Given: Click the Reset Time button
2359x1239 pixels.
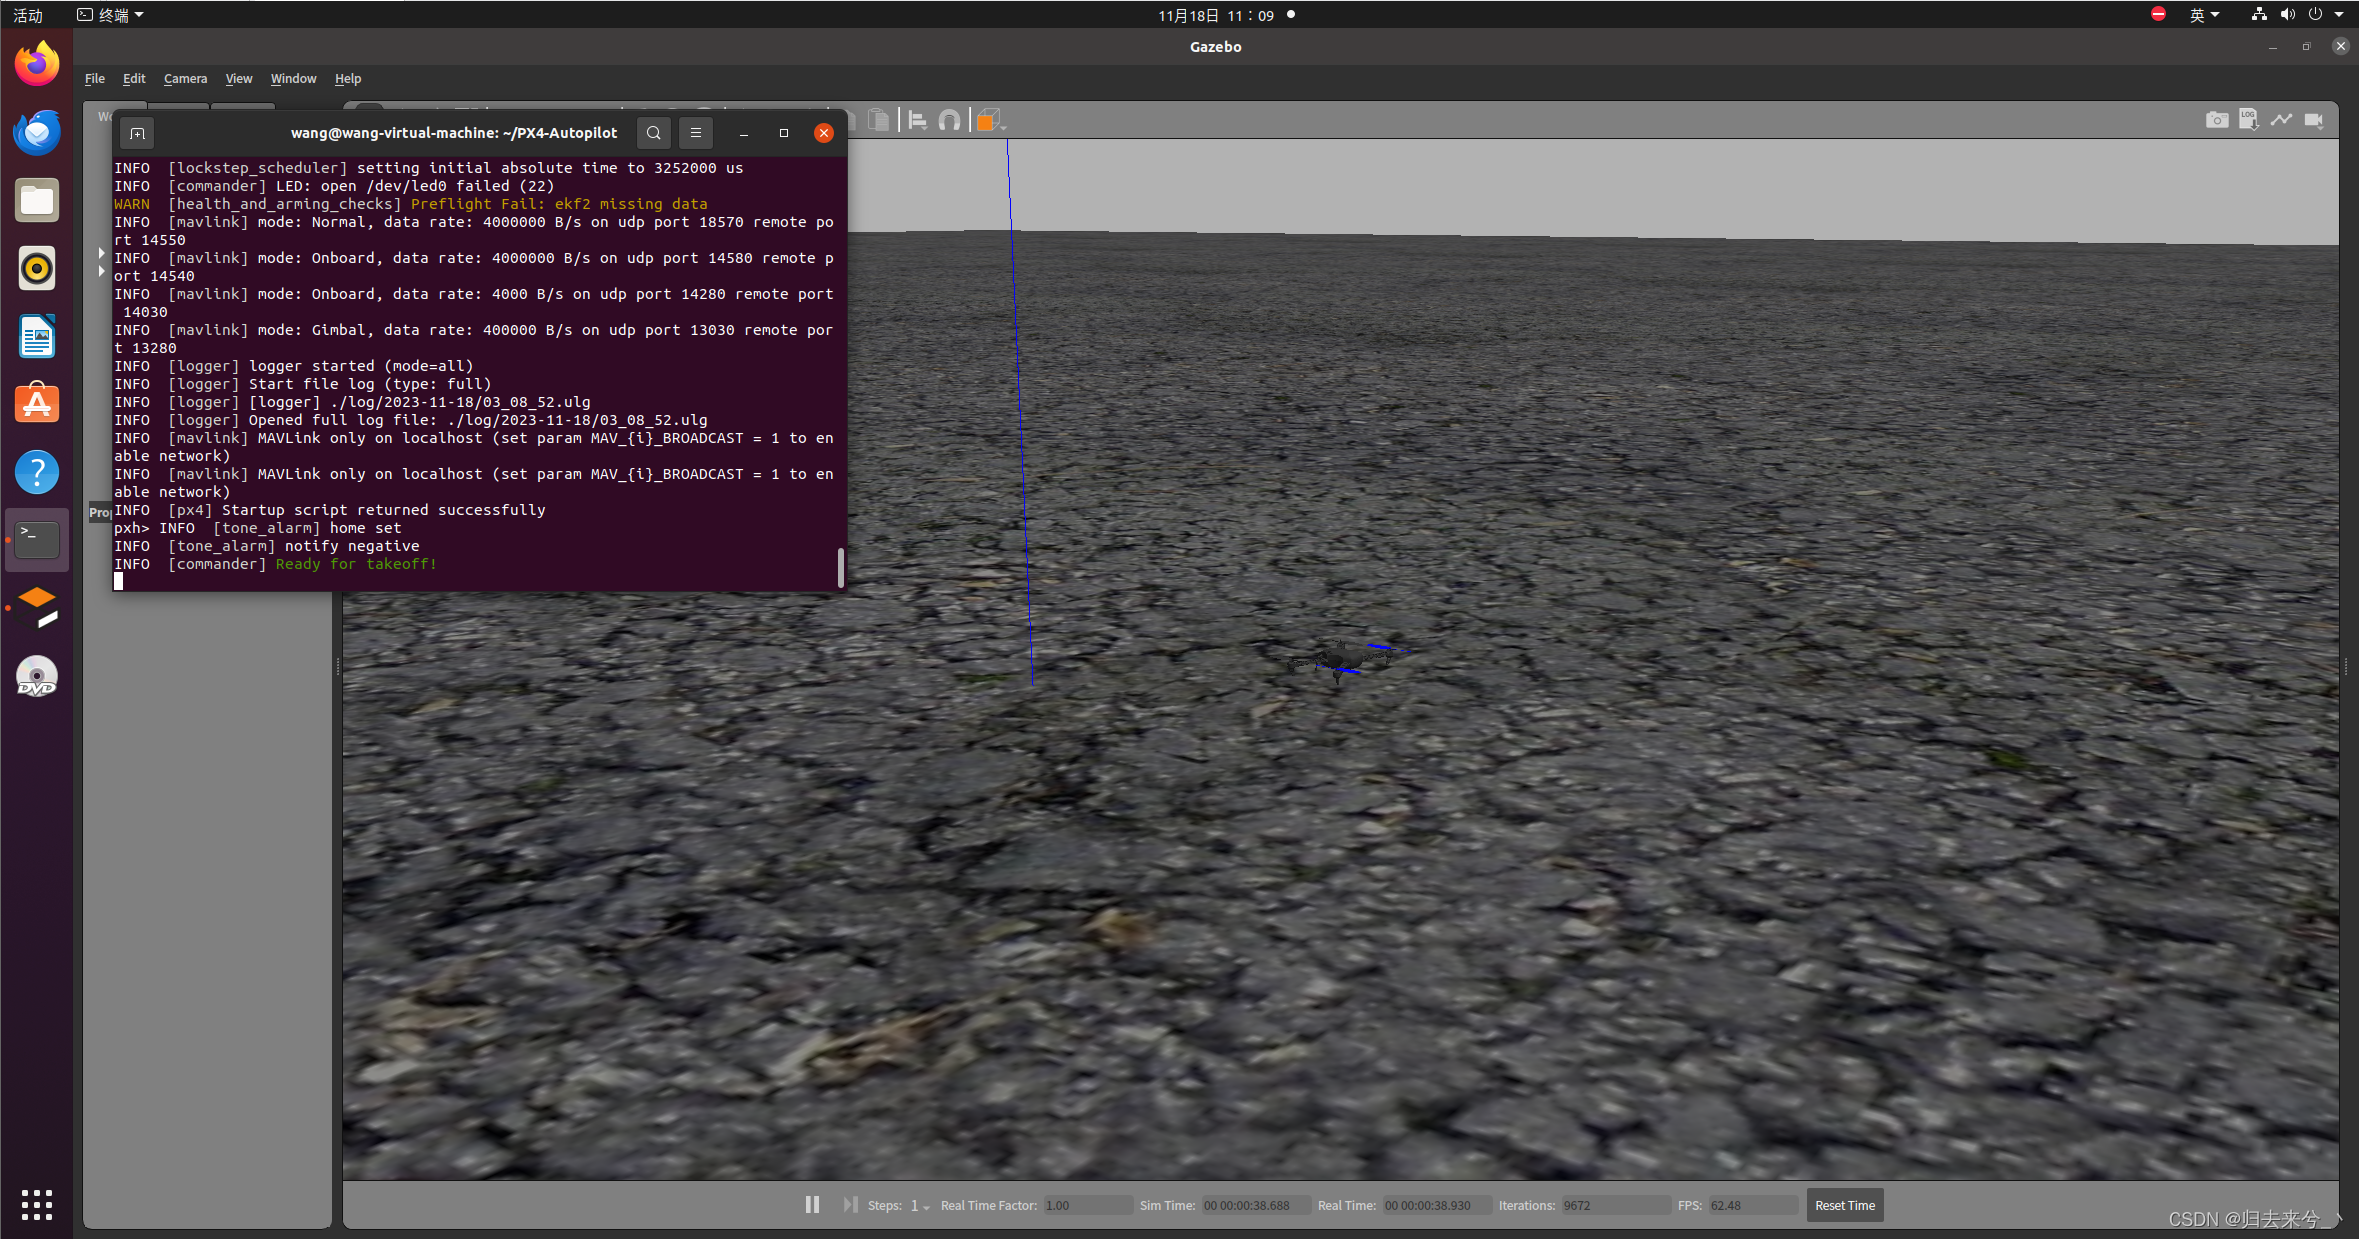Looking at the screenshot, I should (x=1844, y=1205).
